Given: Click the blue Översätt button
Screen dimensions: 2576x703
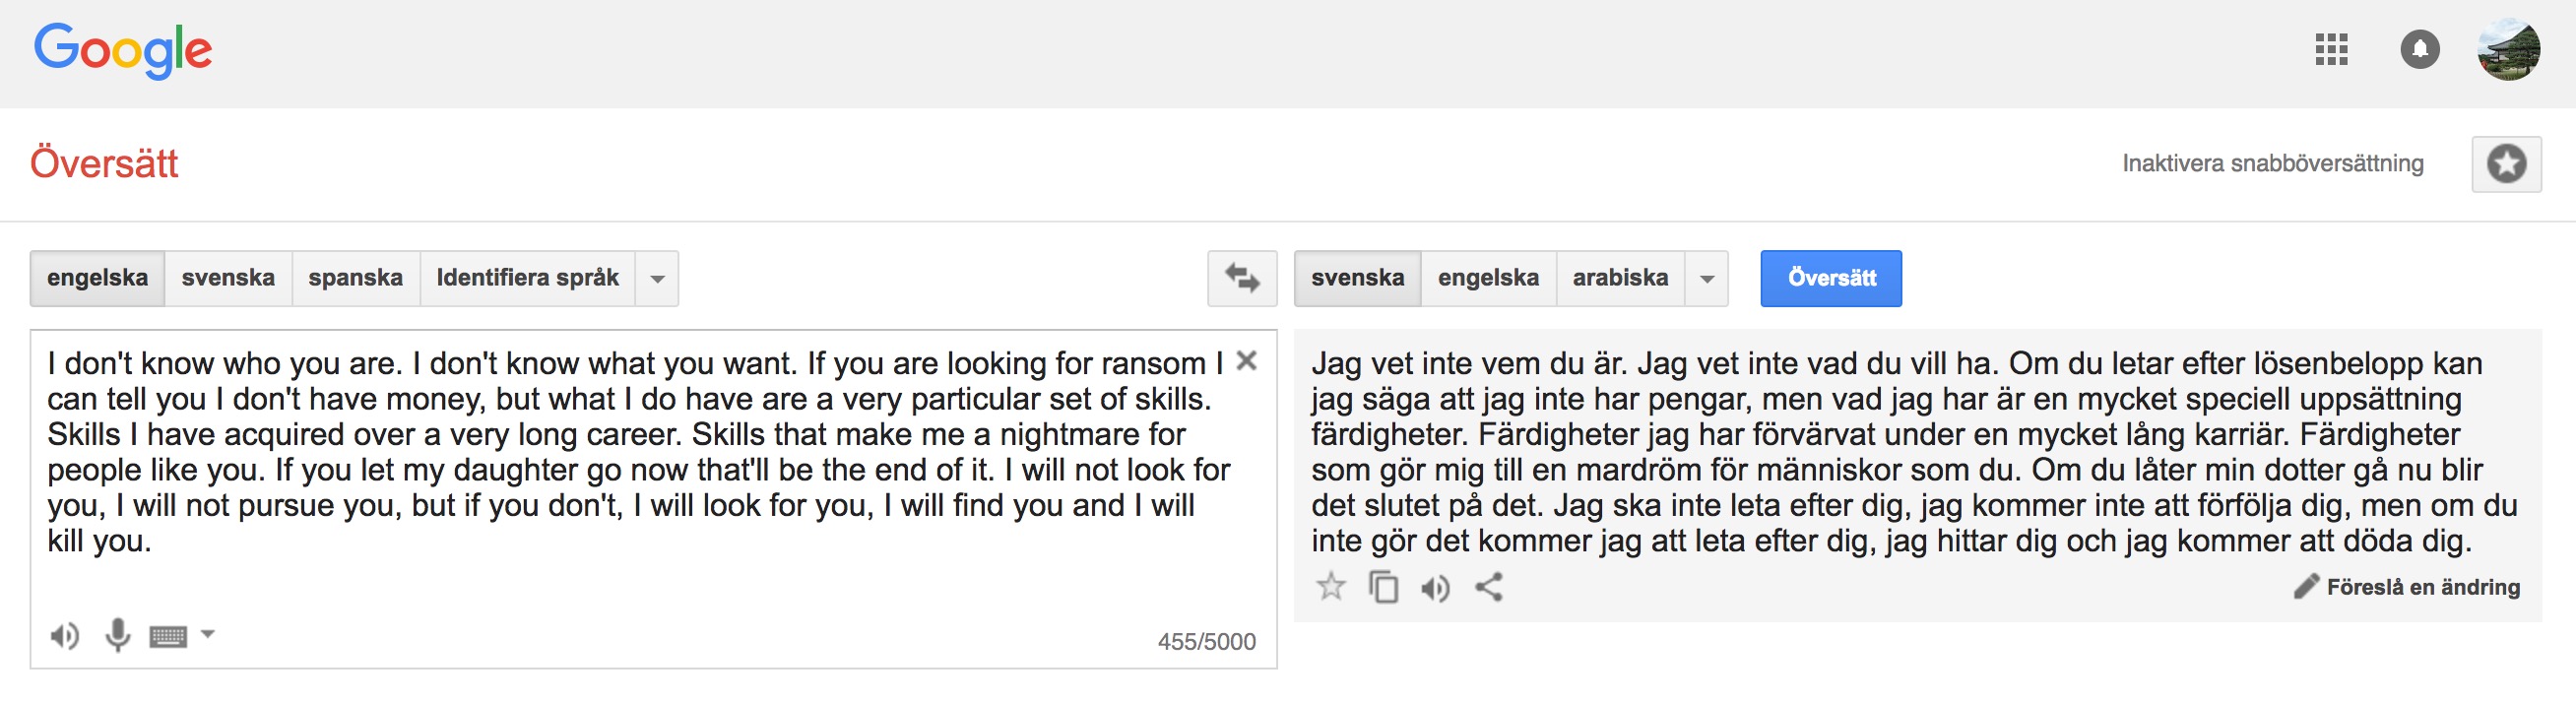Looking at the screenshot, I should [1831, 278].
